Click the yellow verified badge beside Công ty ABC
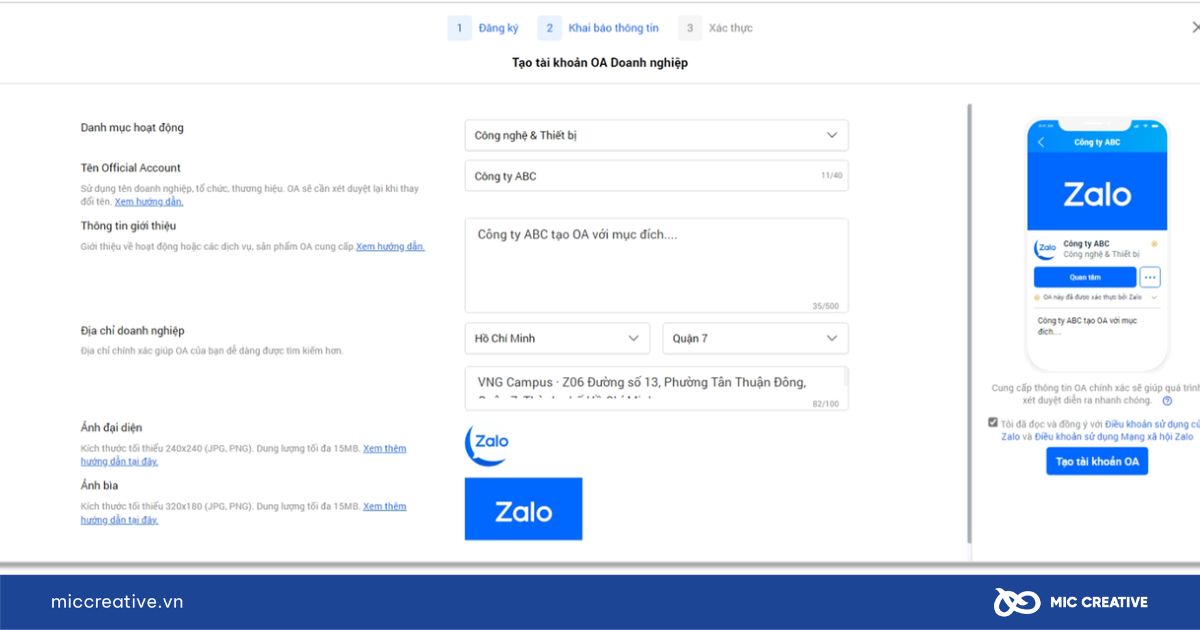Viewport: 1200px width, 630px height. (1155, 244)
